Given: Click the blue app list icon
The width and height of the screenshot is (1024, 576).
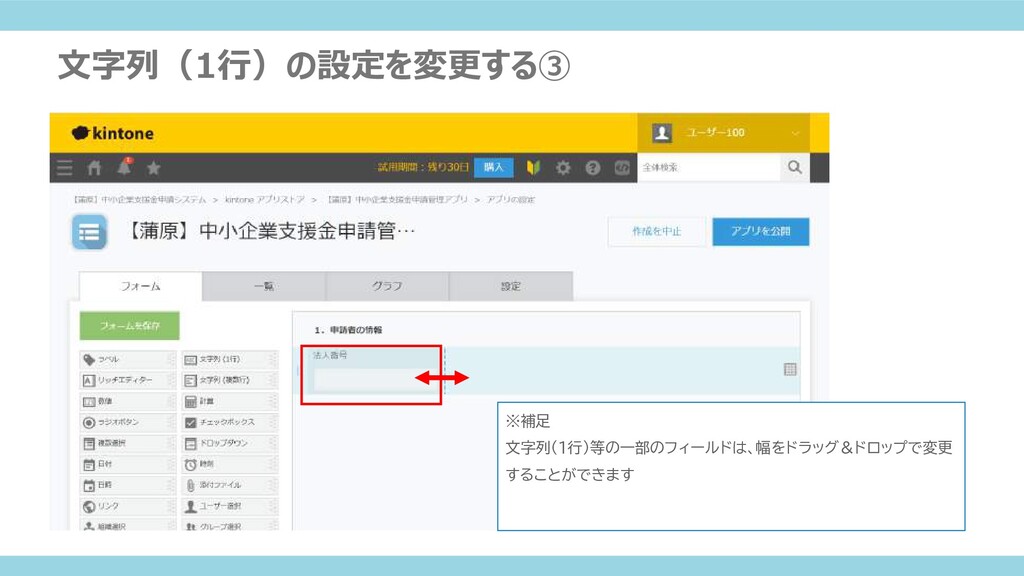Looking at the screenshot, I should (89, 232).
